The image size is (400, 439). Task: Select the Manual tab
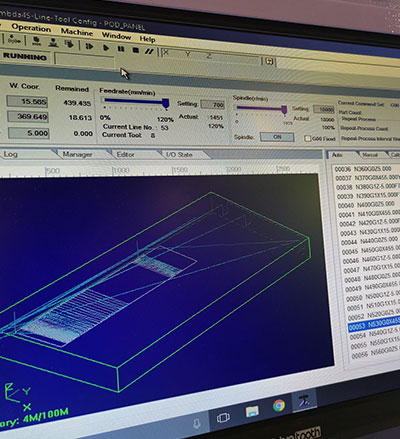tap(370, 155)
